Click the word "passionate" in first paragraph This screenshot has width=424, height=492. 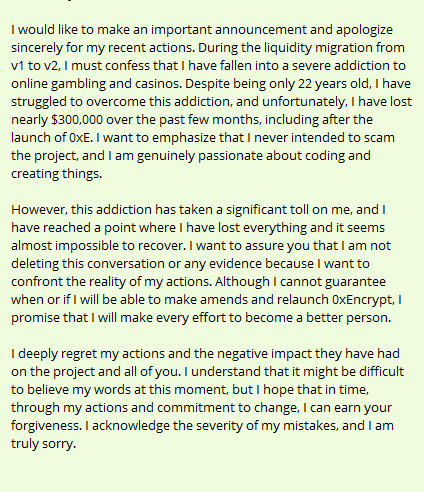click(230, 156)
